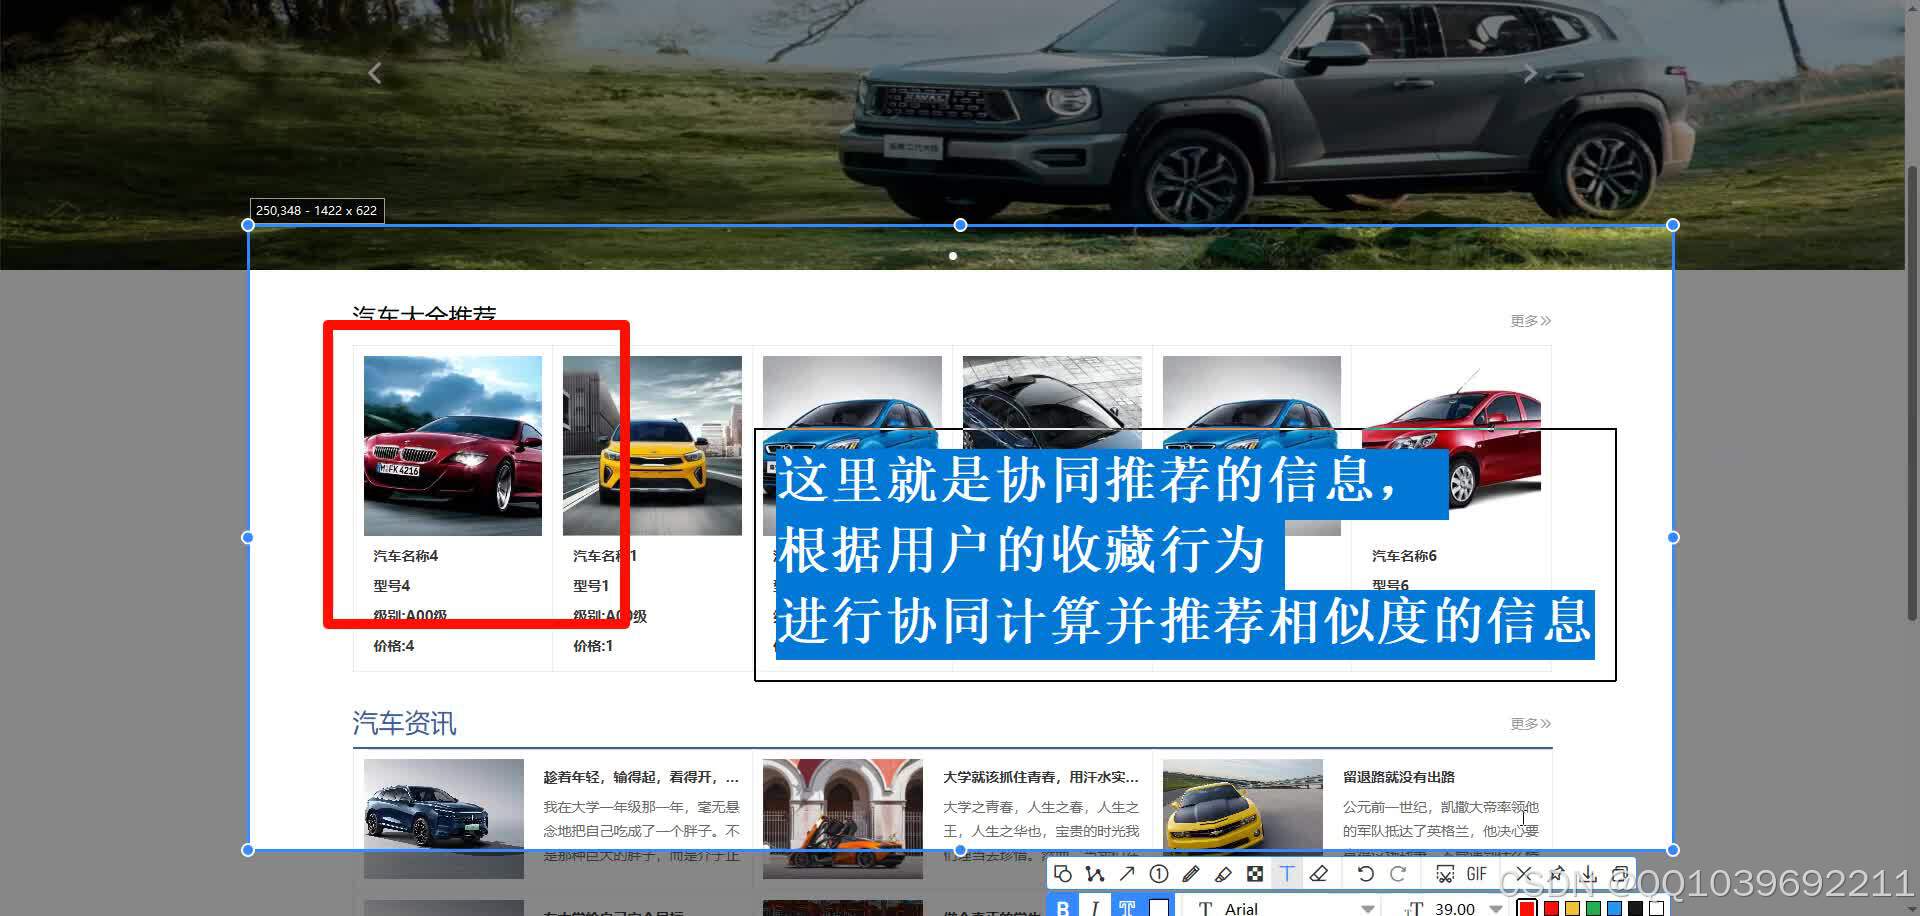This screenshot has height=916, width=1920.
Task: Select the numbered step marker tool
Action: pos(1159,874)
